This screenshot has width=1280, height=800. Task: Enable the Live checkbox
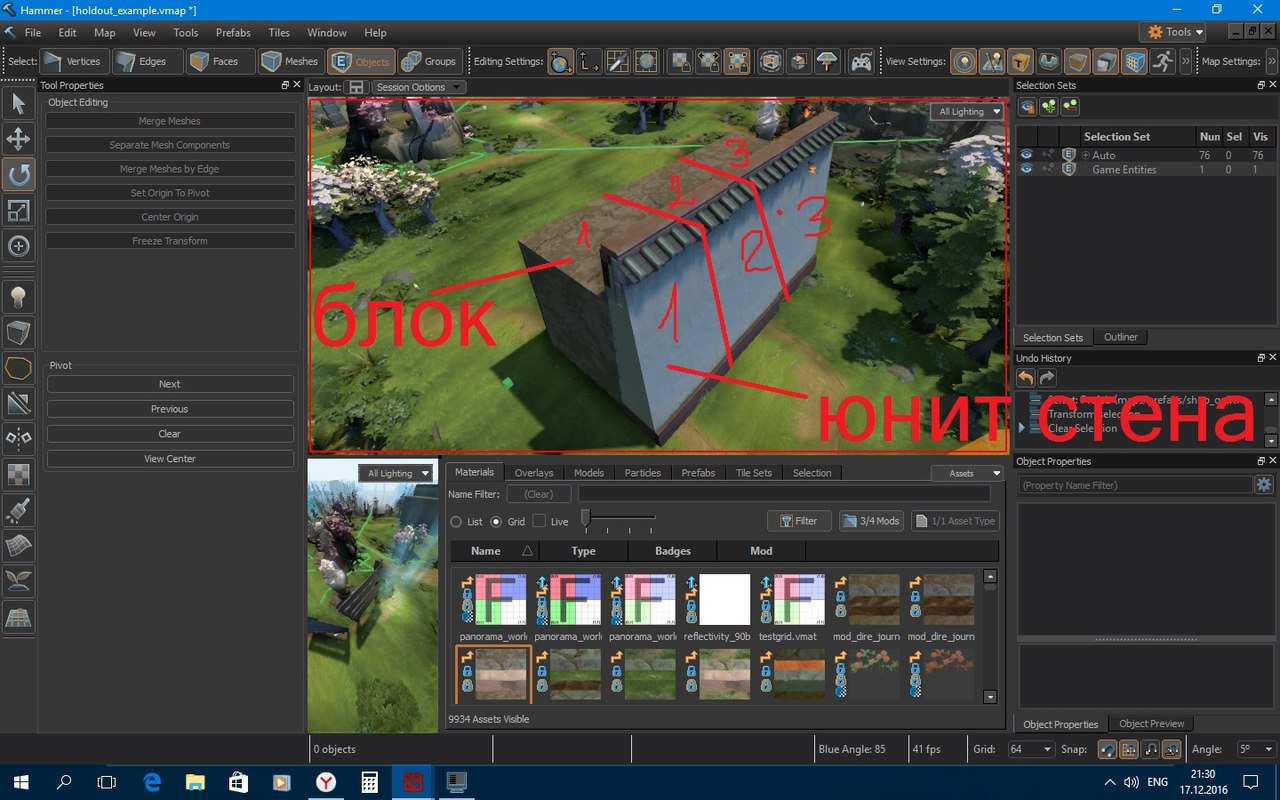[540, 522]
